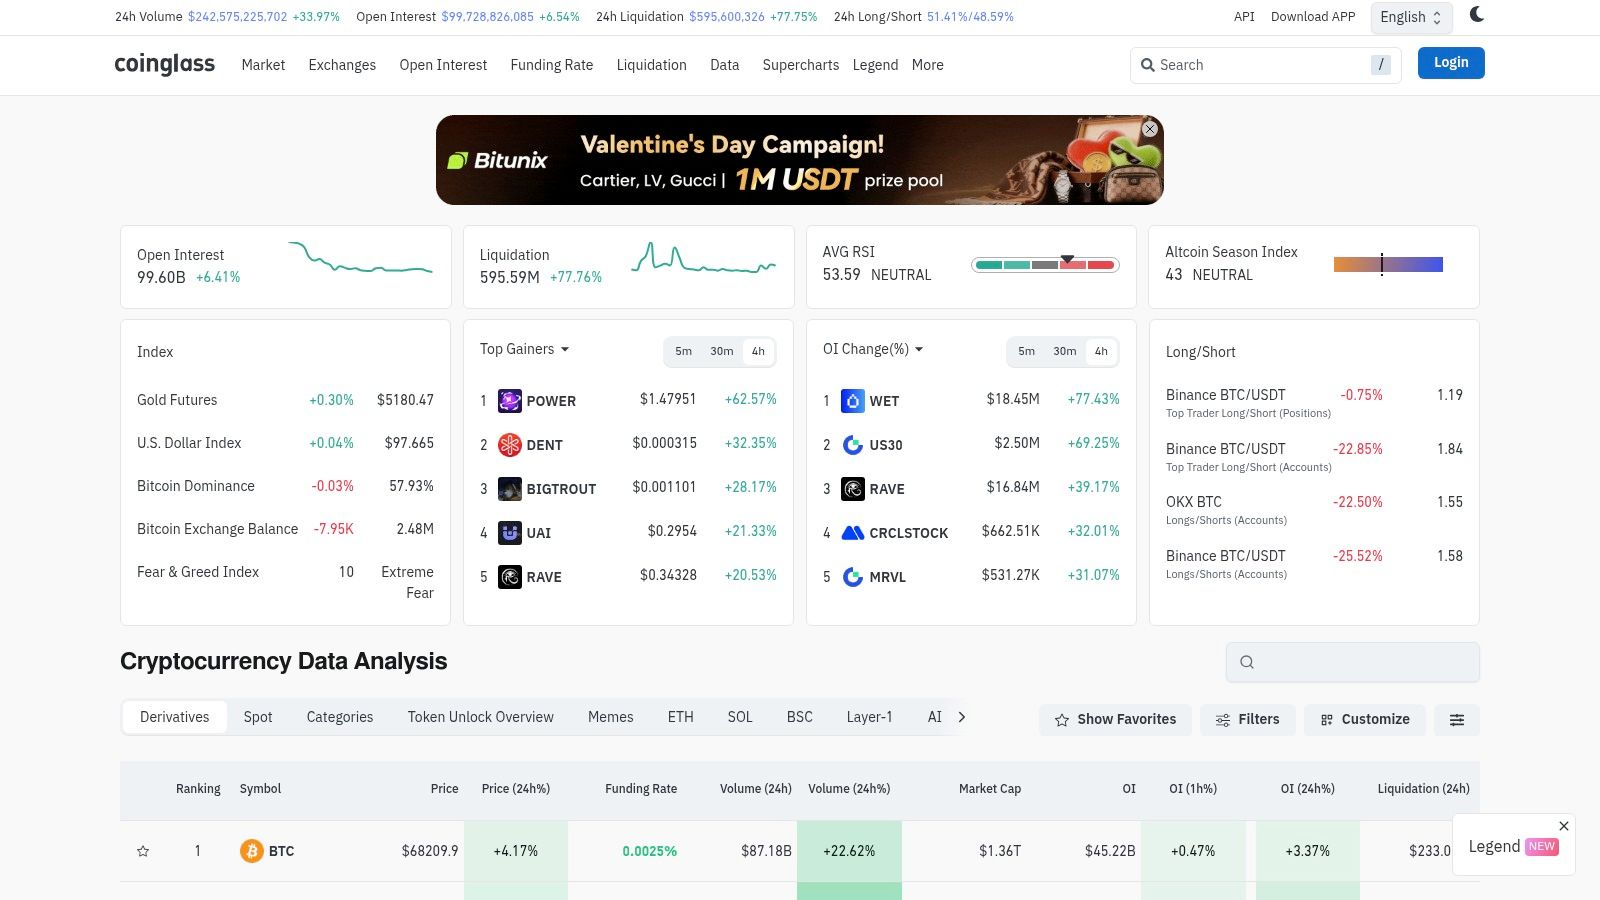Screen dimensions: 1600x900
Task: Switch to the Spot tab
Action: point(258,717)
